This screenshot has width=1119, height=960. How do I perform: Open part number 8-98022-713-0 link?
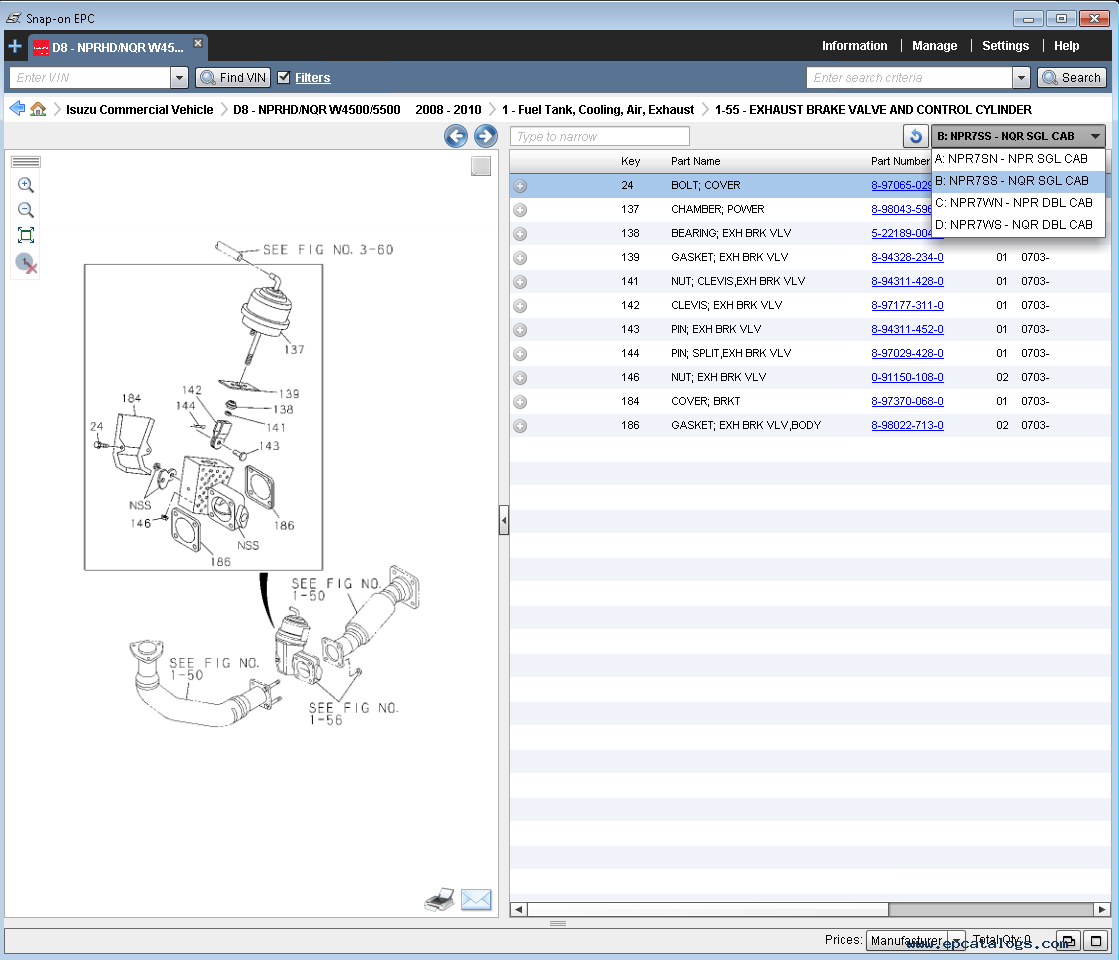coord(907,425)
